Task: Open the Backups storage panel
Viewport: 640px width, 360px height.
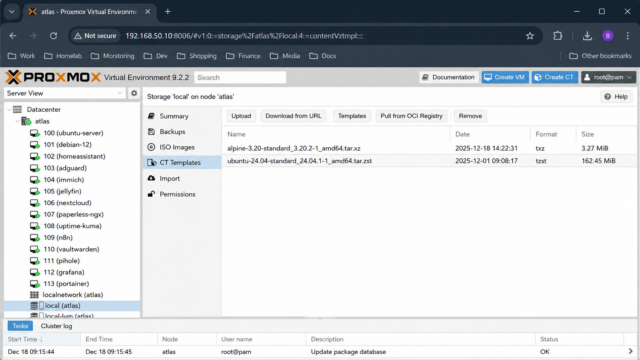Action: point(182,132)
